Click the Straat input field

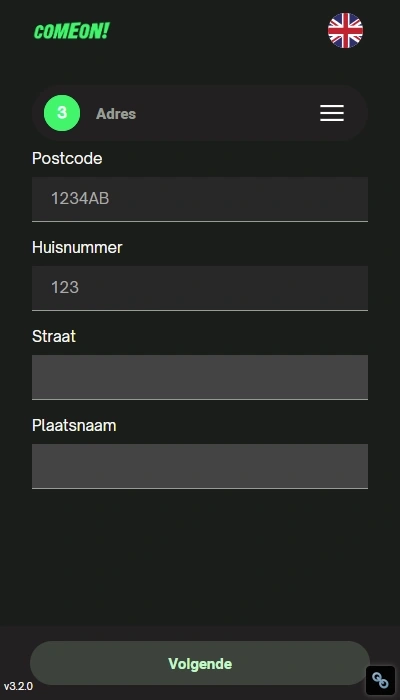pyautogui.click(x=200, y=377)
